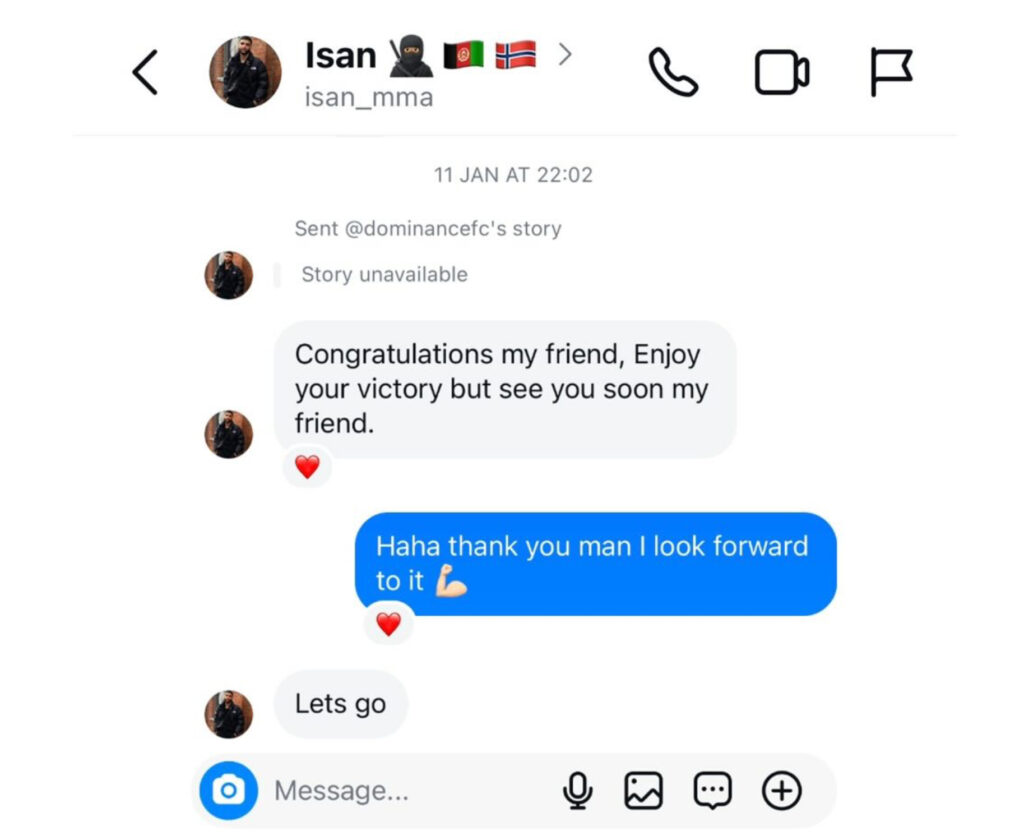Open the photo gallery icon
Viewport: 1024px width, 840px height.
(644, 790)
